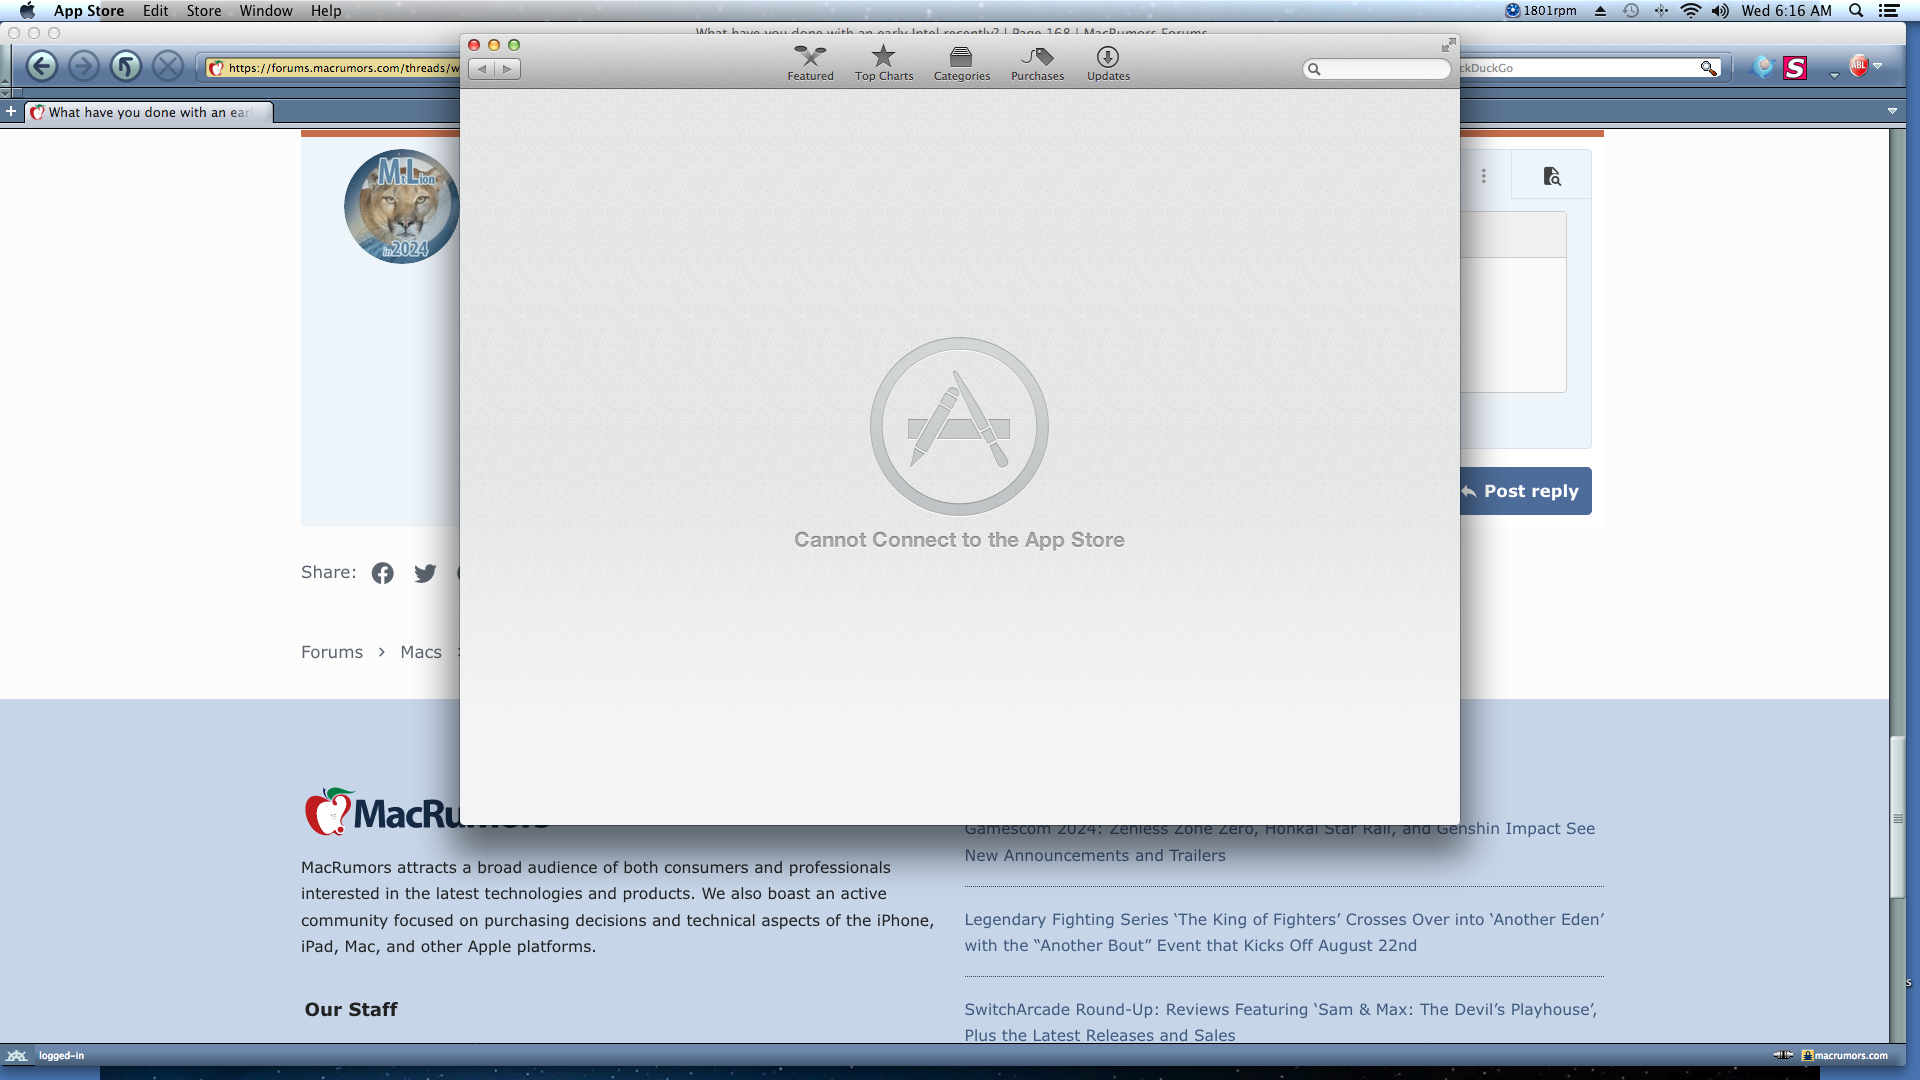Click the volume icon in menu bar
This screenshot has width=1920, height=1080.
point(1717,11)
